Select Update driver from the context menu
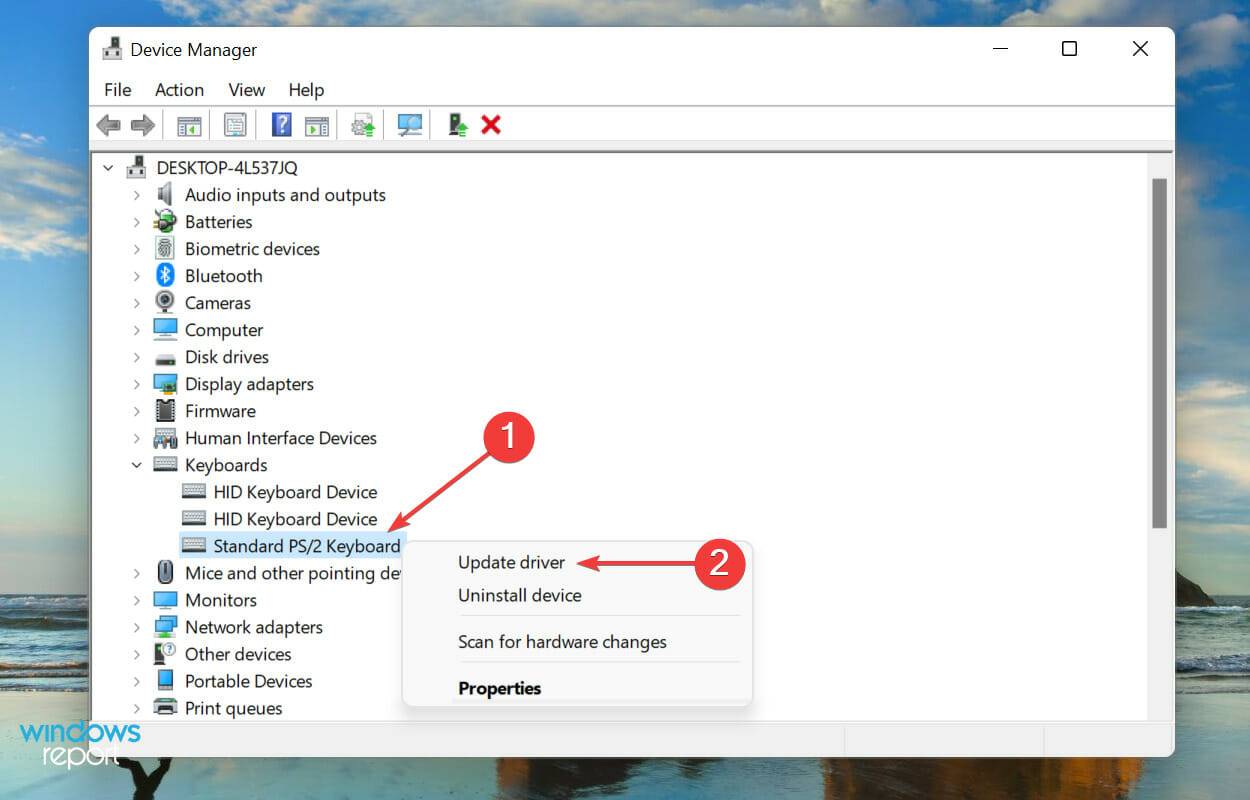 512,562
